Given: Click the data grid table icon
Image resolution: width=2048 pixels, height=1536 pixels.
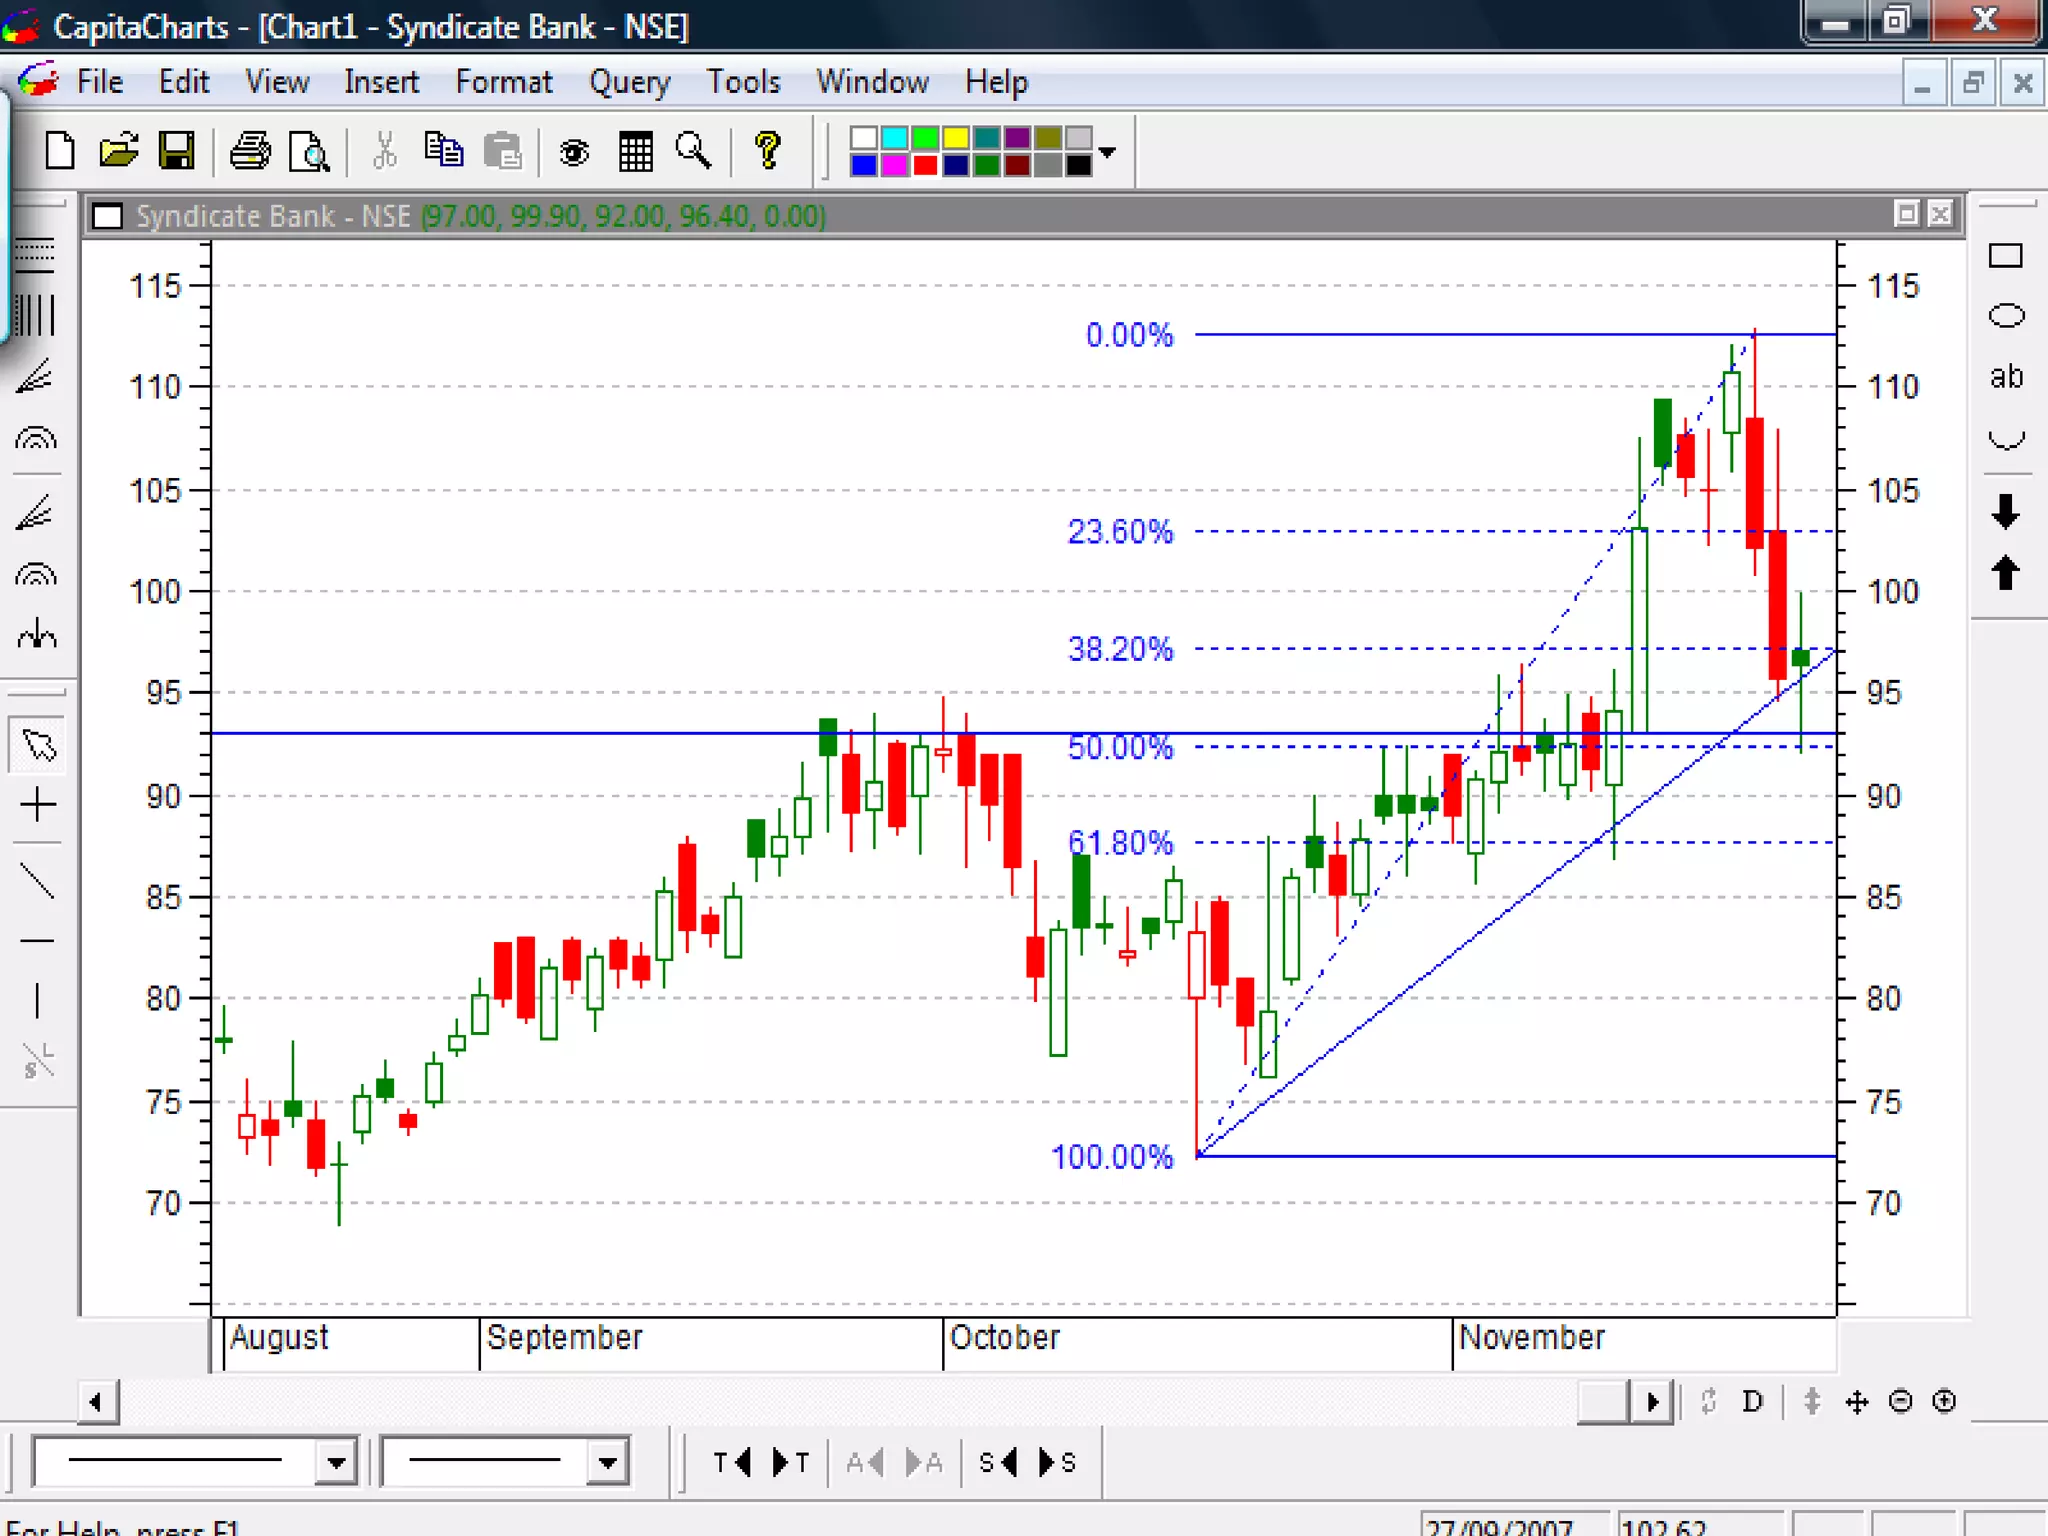Looking at the screenshot, I should (x=635, y=152).
